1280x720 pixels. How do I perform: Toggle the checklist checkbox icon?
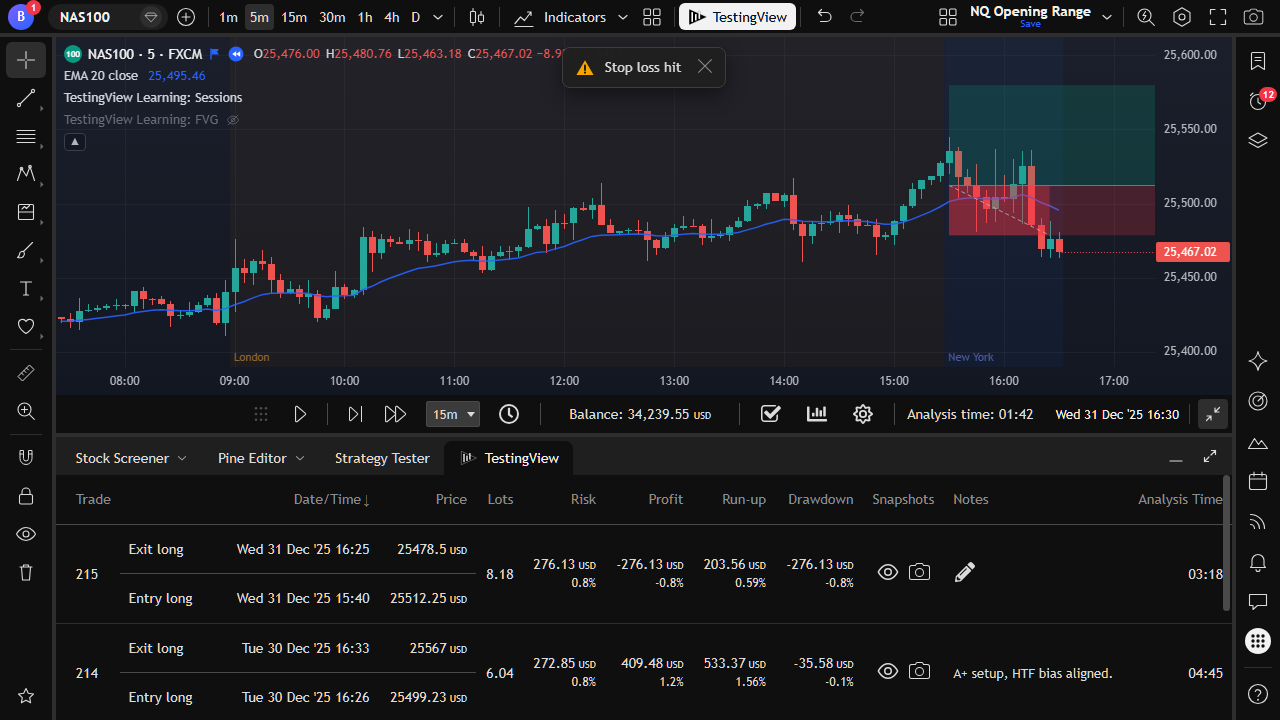(770, 414)
